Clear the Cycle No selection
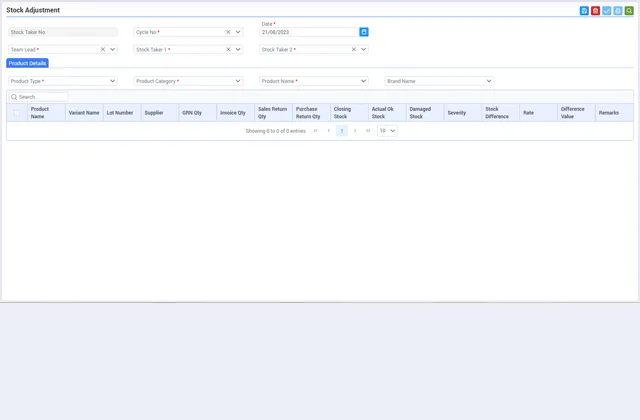Screen dimensions: 640x420 pos(228,32)
